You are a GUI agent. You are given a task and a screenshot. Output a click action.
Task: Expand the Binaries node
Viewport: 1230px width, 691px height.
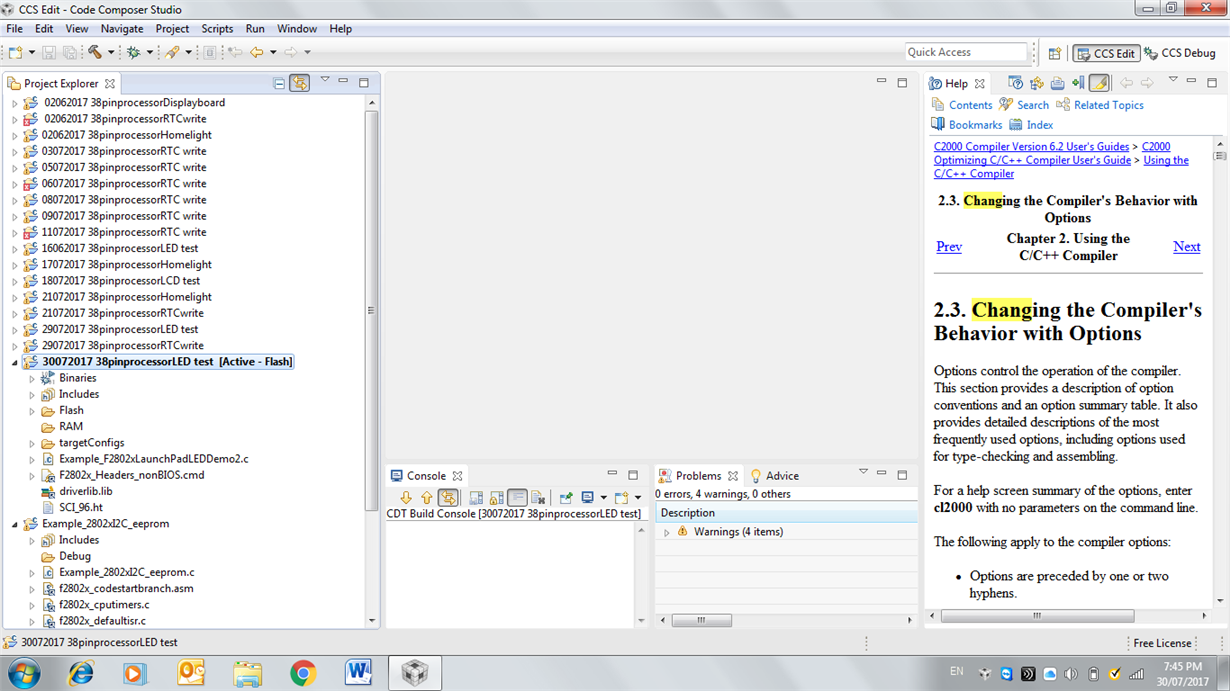(31, 378)
